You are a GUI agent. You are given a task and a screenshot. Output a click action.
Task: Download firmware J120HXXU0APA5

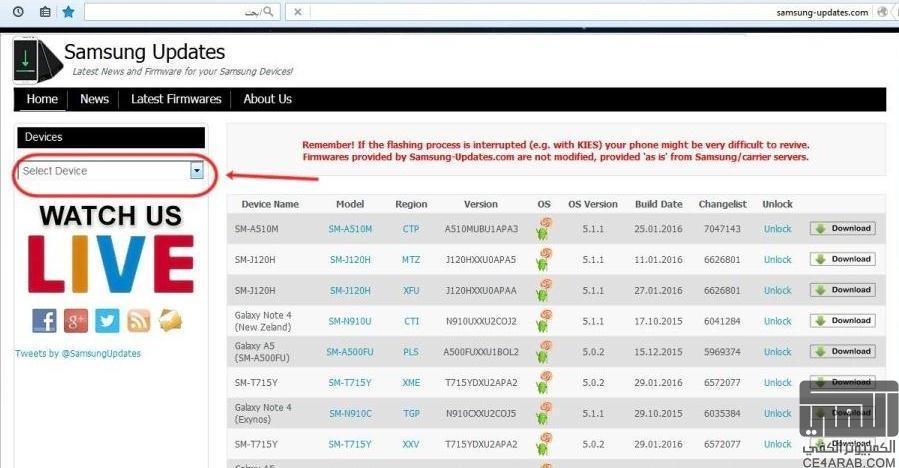pos(842,259)
